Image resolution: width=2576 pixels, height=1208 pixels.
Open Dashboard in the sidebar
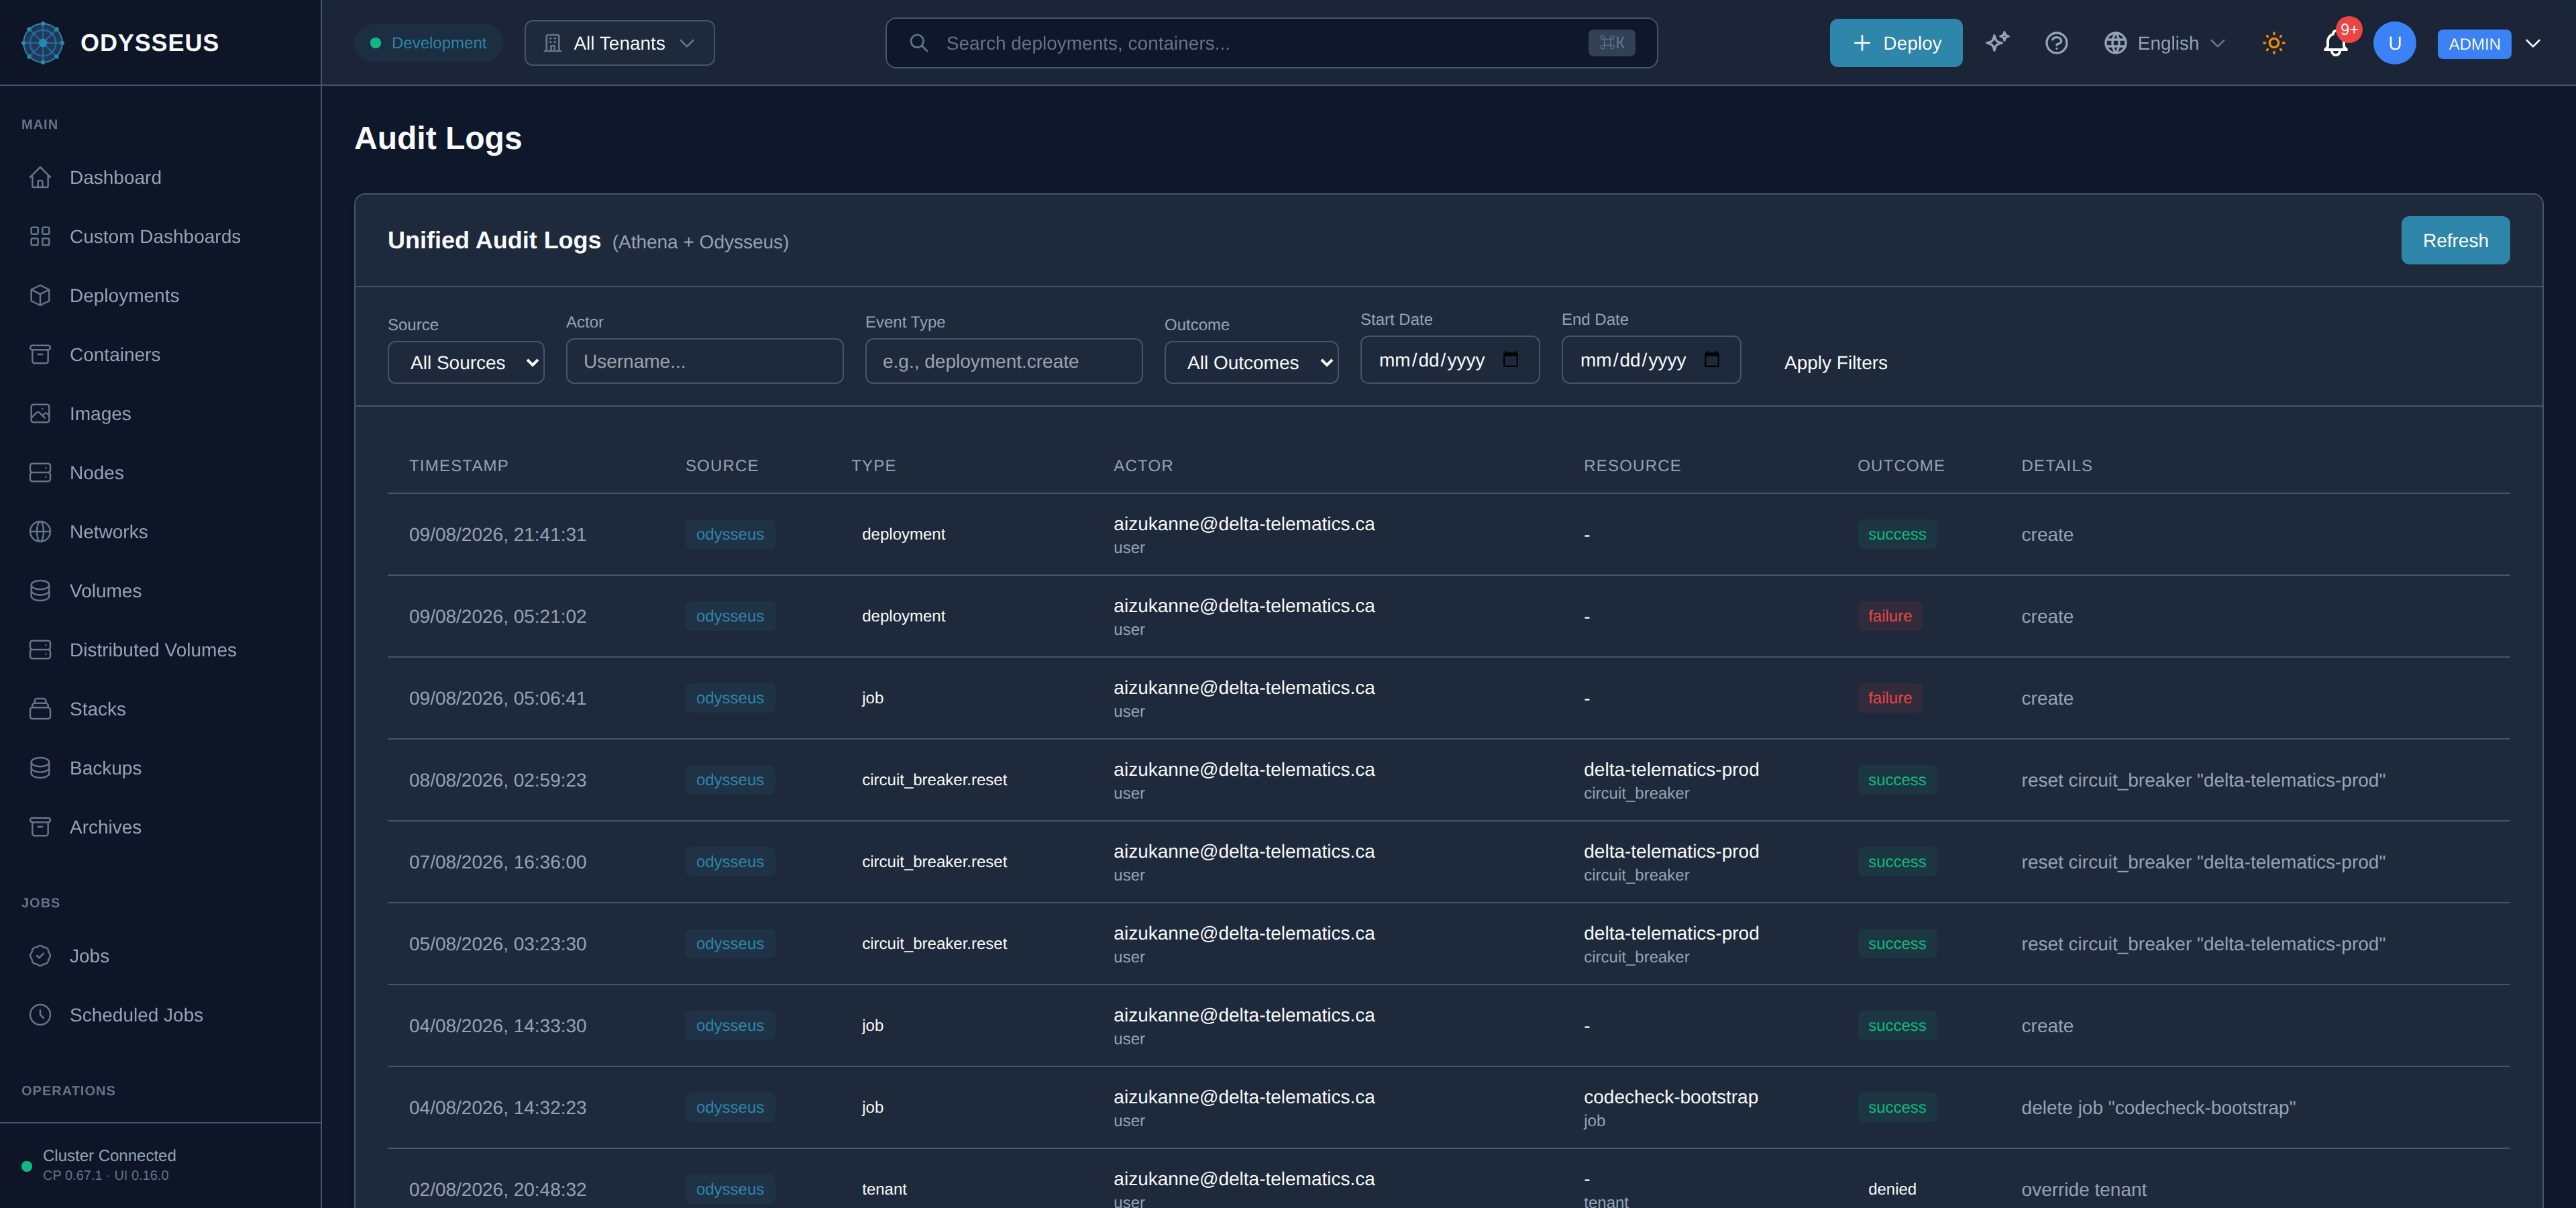click(x=160, y=177)
